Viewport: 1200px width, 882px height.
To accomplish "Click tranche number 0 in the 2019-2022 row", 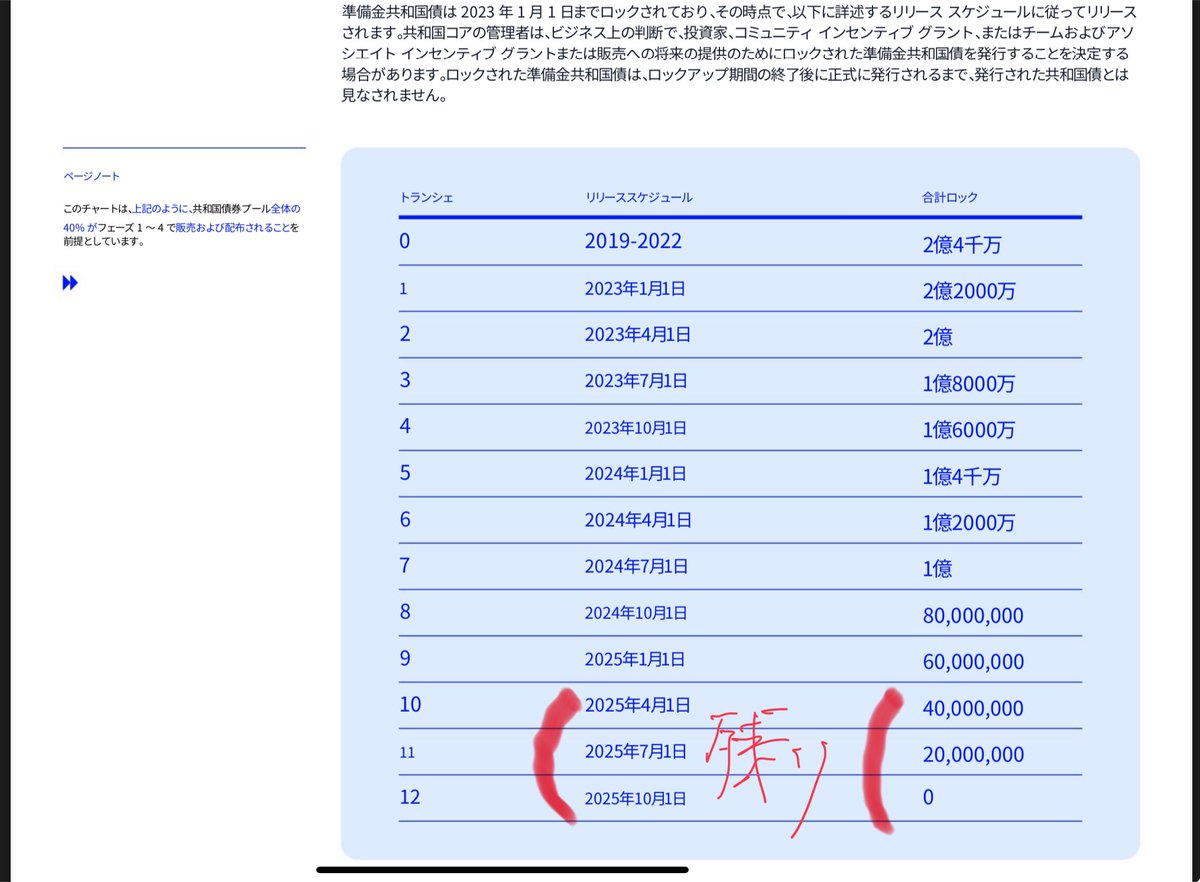I will 405,241.
